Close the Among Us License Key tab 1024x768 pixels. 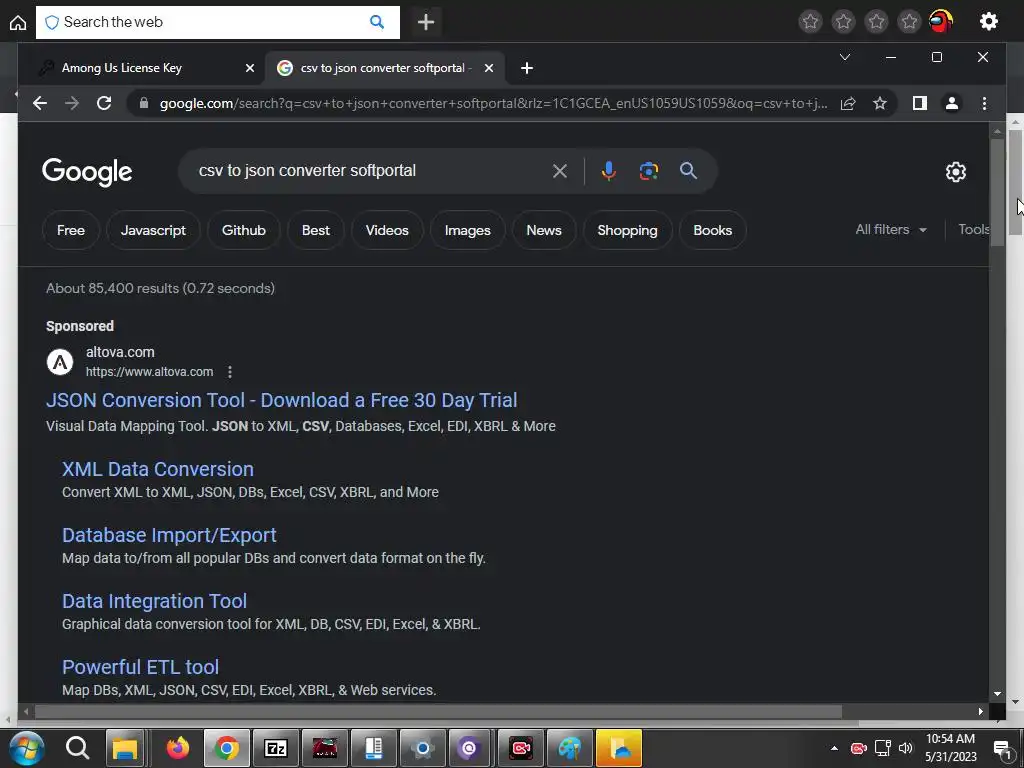tap(249, 68)
